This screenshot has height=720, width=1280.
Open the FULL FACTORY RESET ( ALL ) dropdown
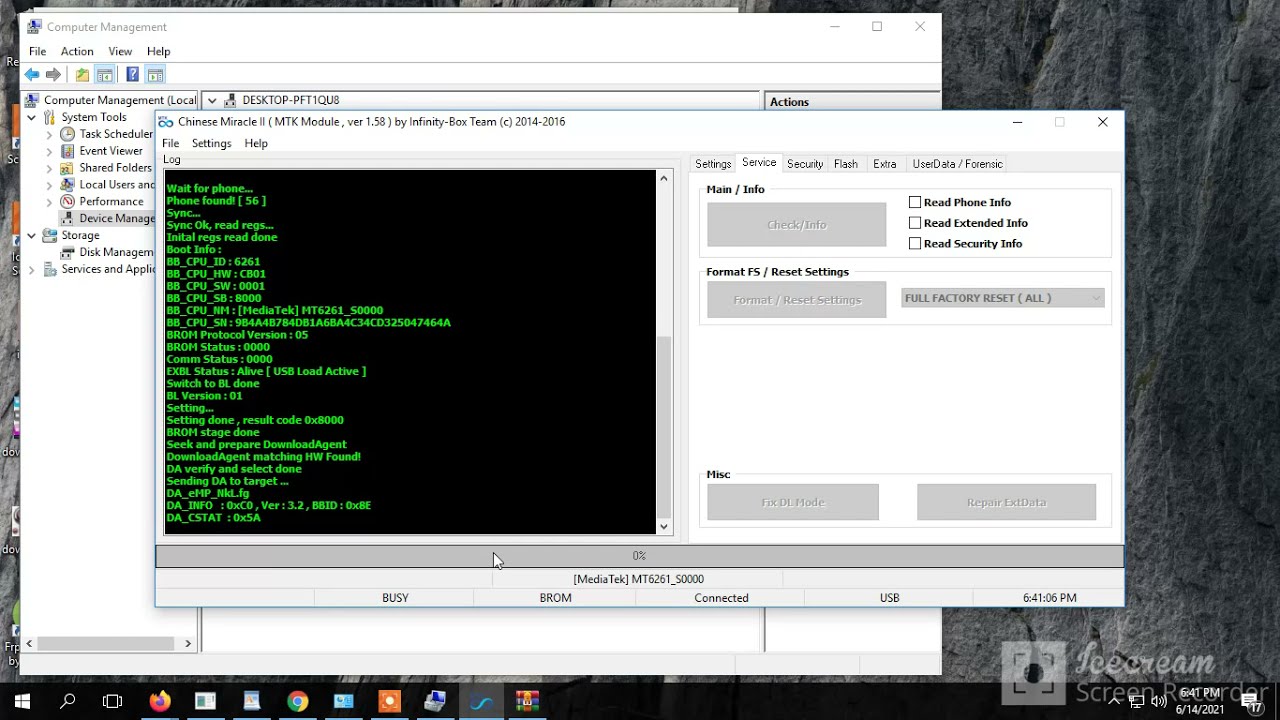pyautogui.click(x=1003, y=298)
